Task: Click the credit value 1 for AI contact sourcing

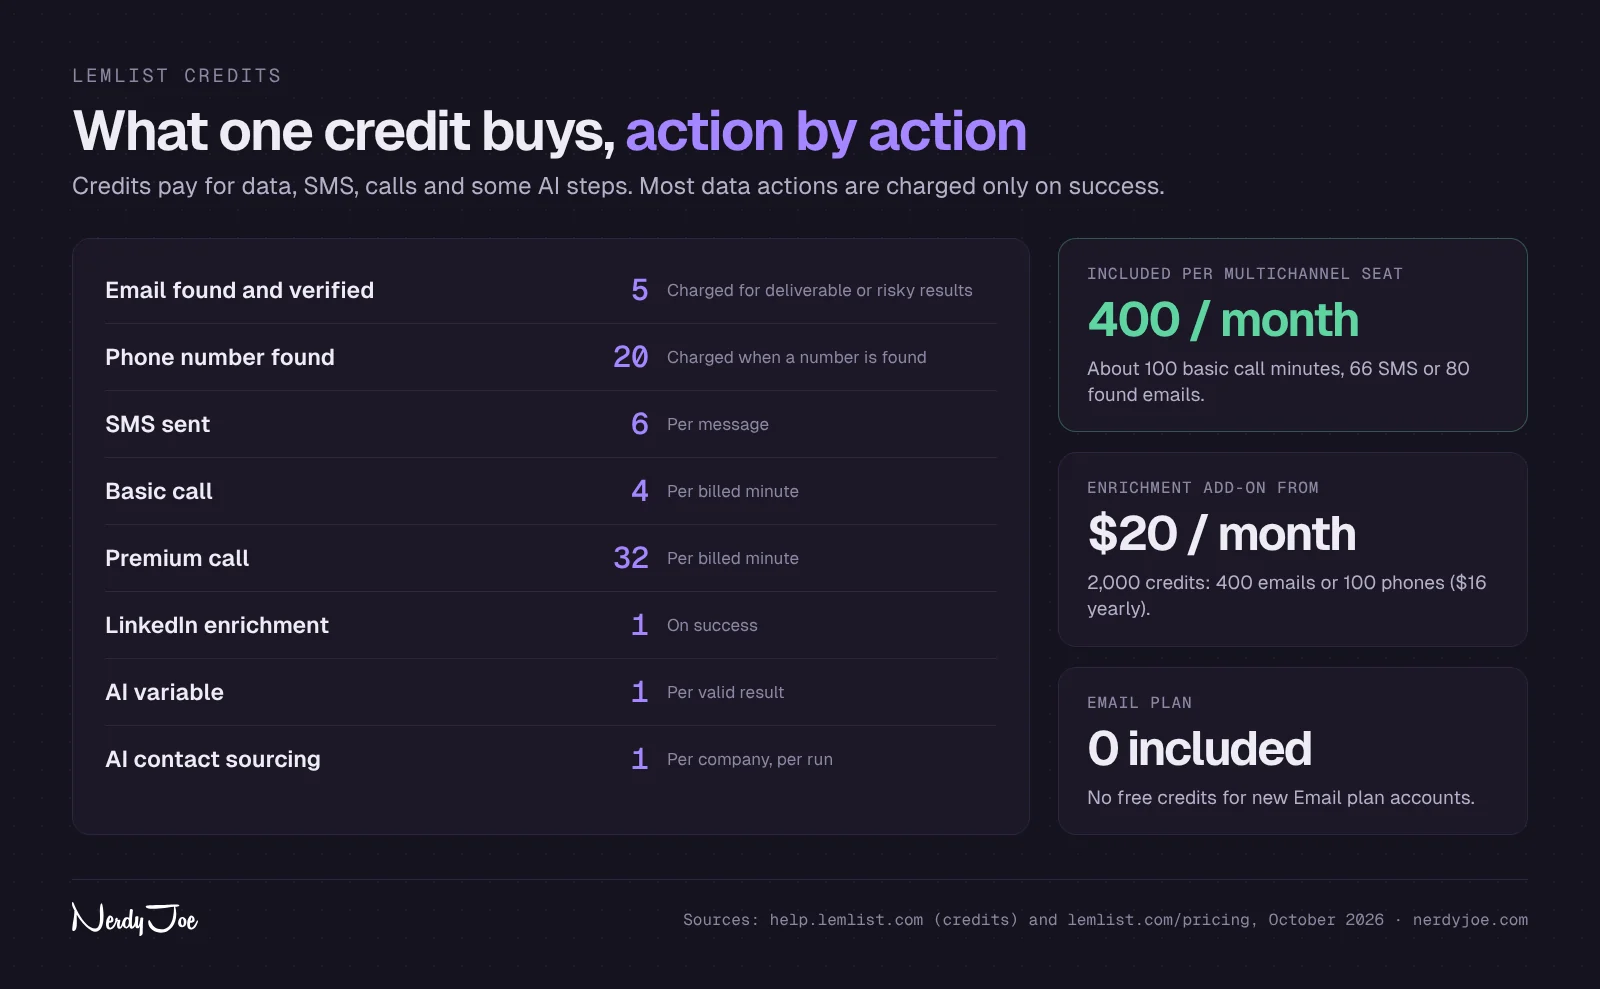Action: (640, 759)
